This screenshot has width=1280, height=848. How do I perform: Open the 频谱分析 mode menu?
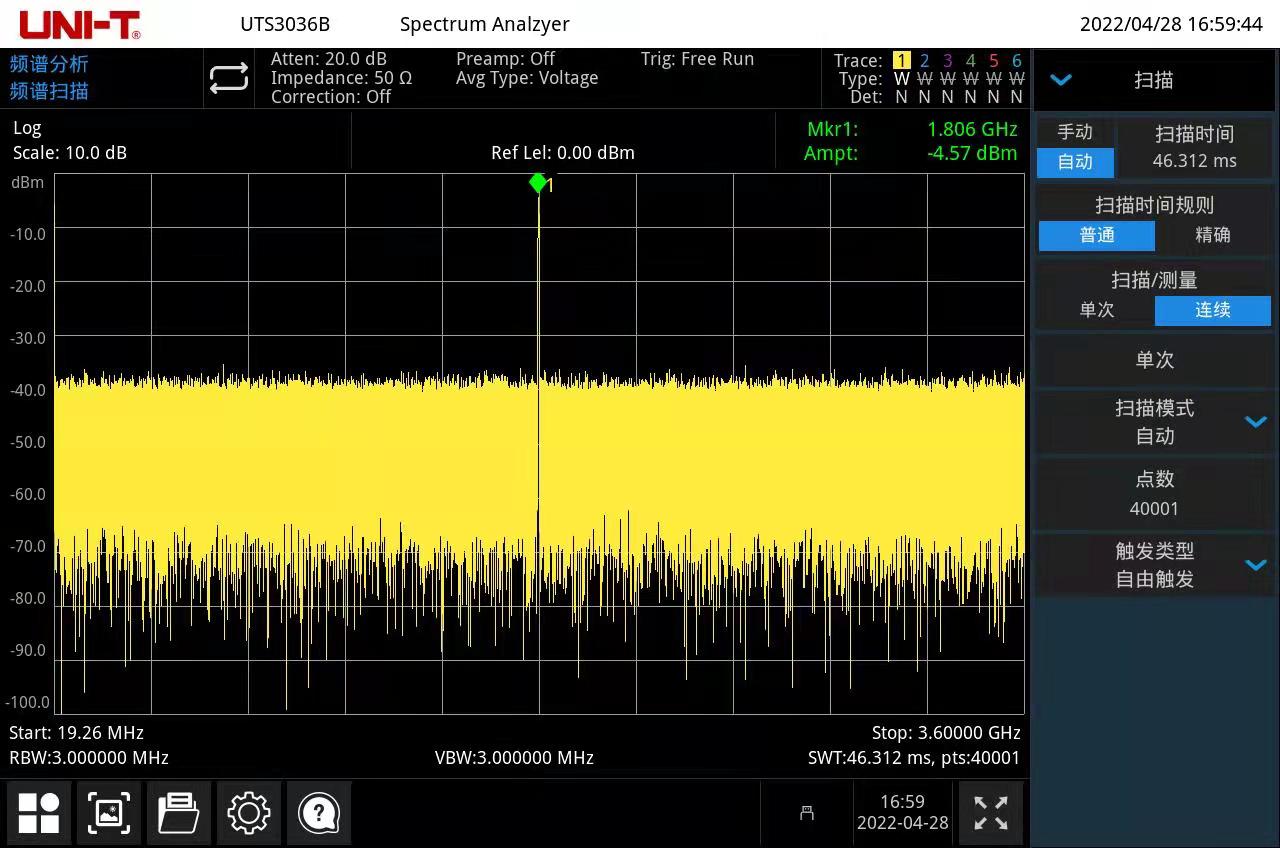(x=50, y=64)
